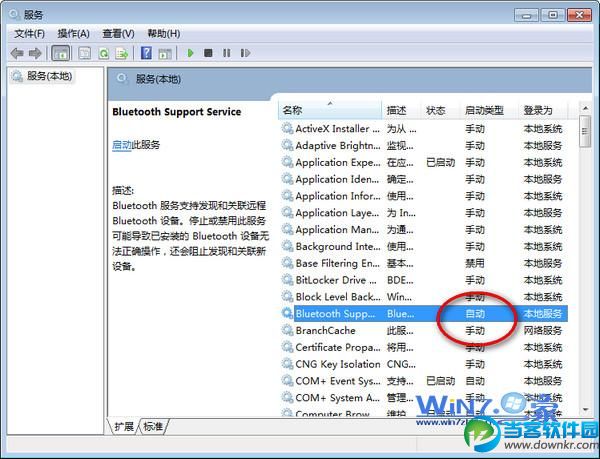600x459 pixels.
Task: Open the 文件(F) menu
Action: click(29, 34)
